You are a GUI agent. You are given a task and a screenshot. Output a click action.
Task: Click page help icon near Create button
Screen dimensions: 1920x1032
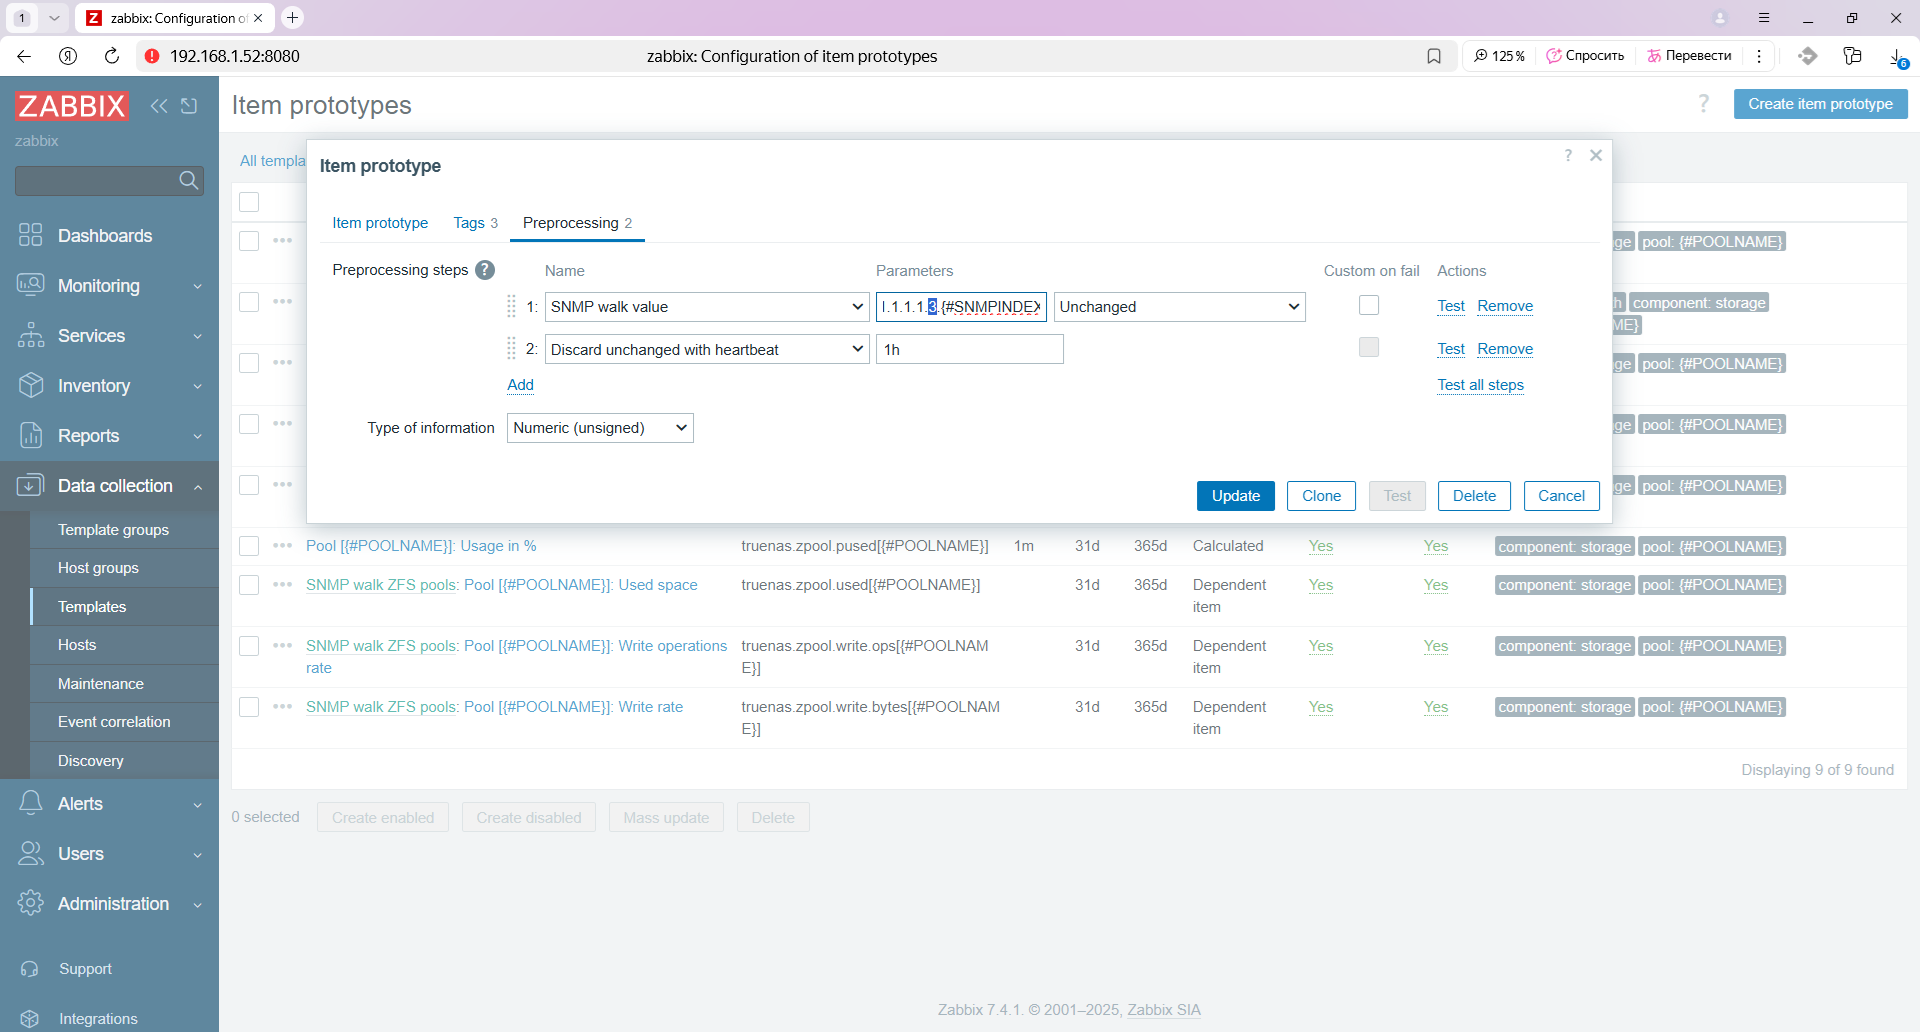click(1704, 103)
